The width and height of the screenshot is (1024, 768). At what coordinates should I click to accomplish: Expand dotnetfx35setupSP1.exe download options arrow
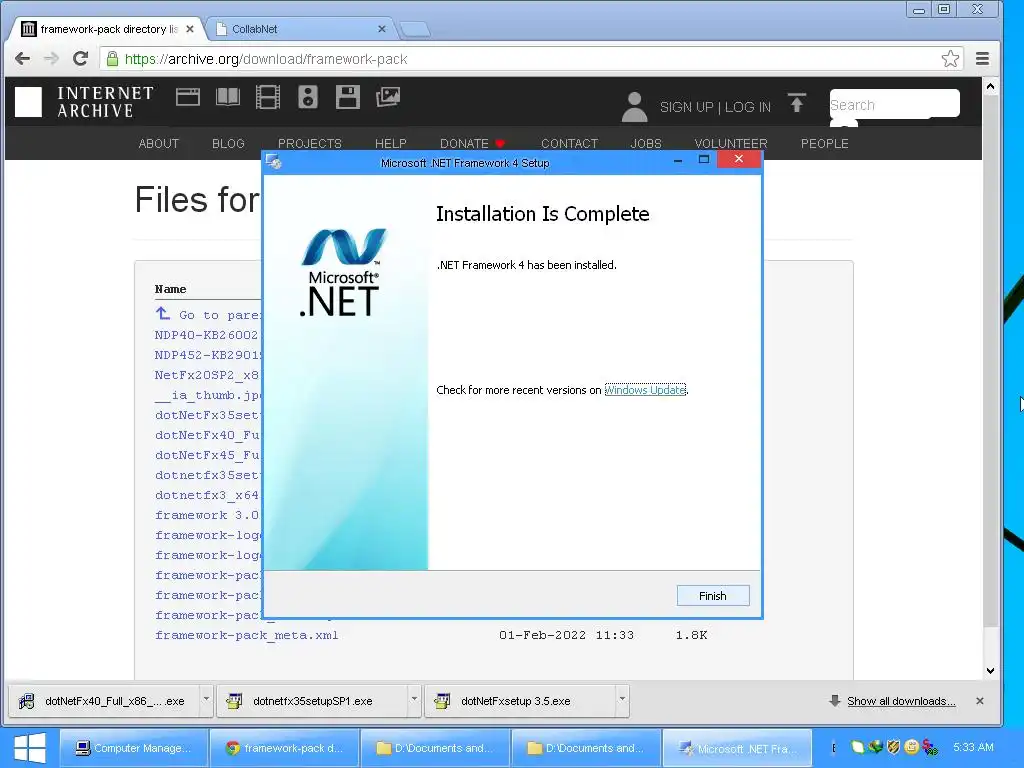(x=414, y=699)
